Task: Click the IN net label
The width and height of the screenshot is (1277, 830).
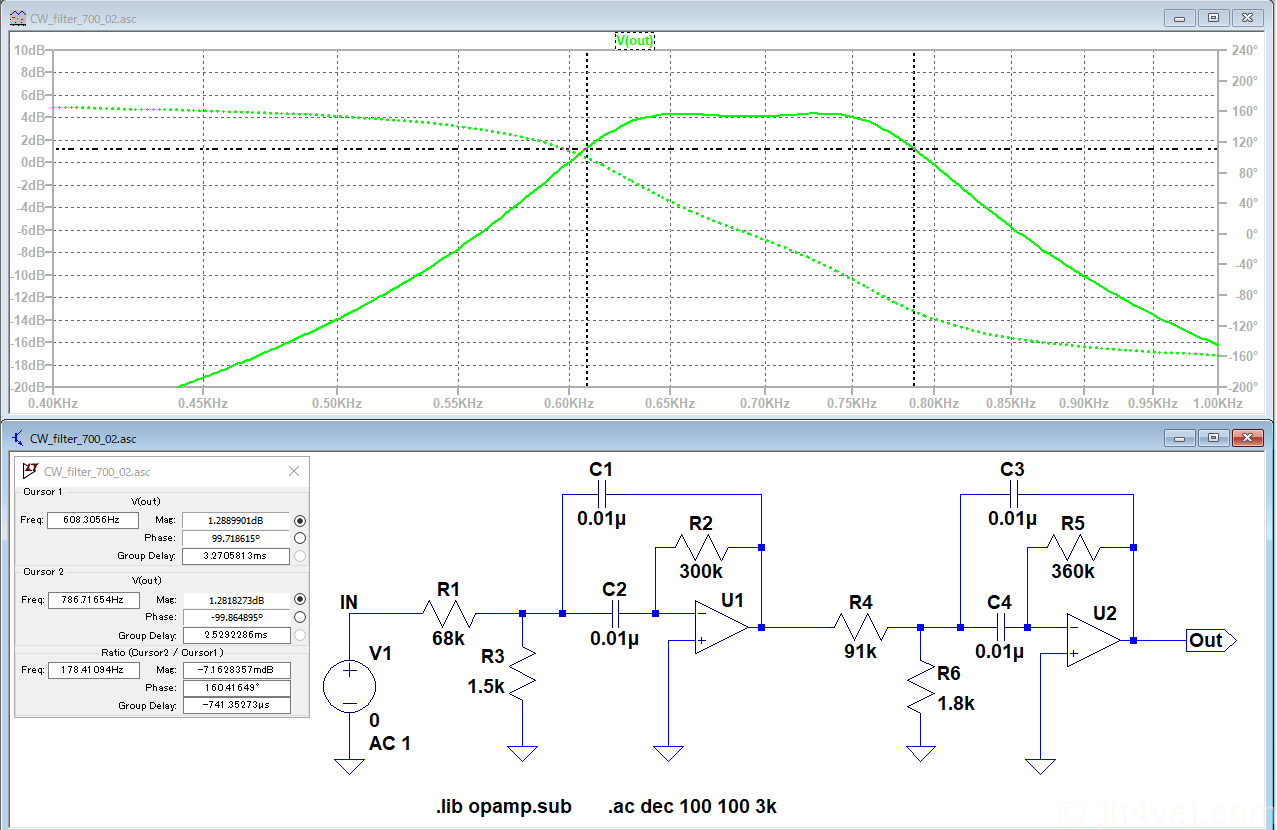Action: pyautogui.click(x=348, y=602)
